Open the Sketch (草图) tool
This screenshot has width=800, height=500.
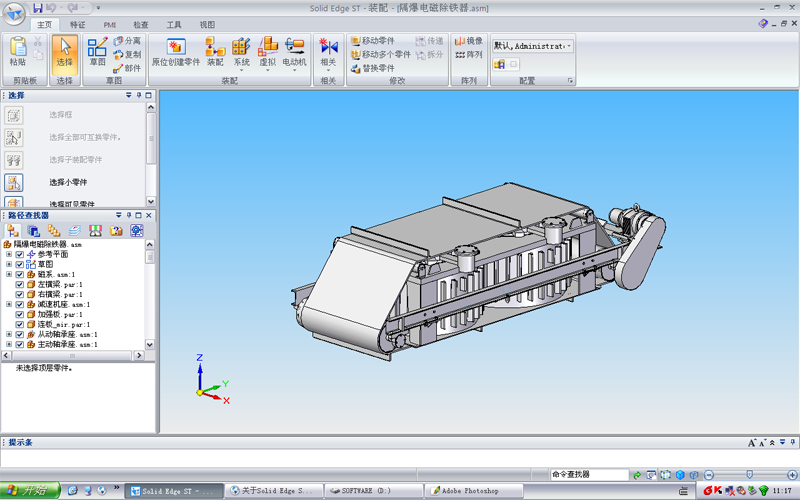[97, 51]
